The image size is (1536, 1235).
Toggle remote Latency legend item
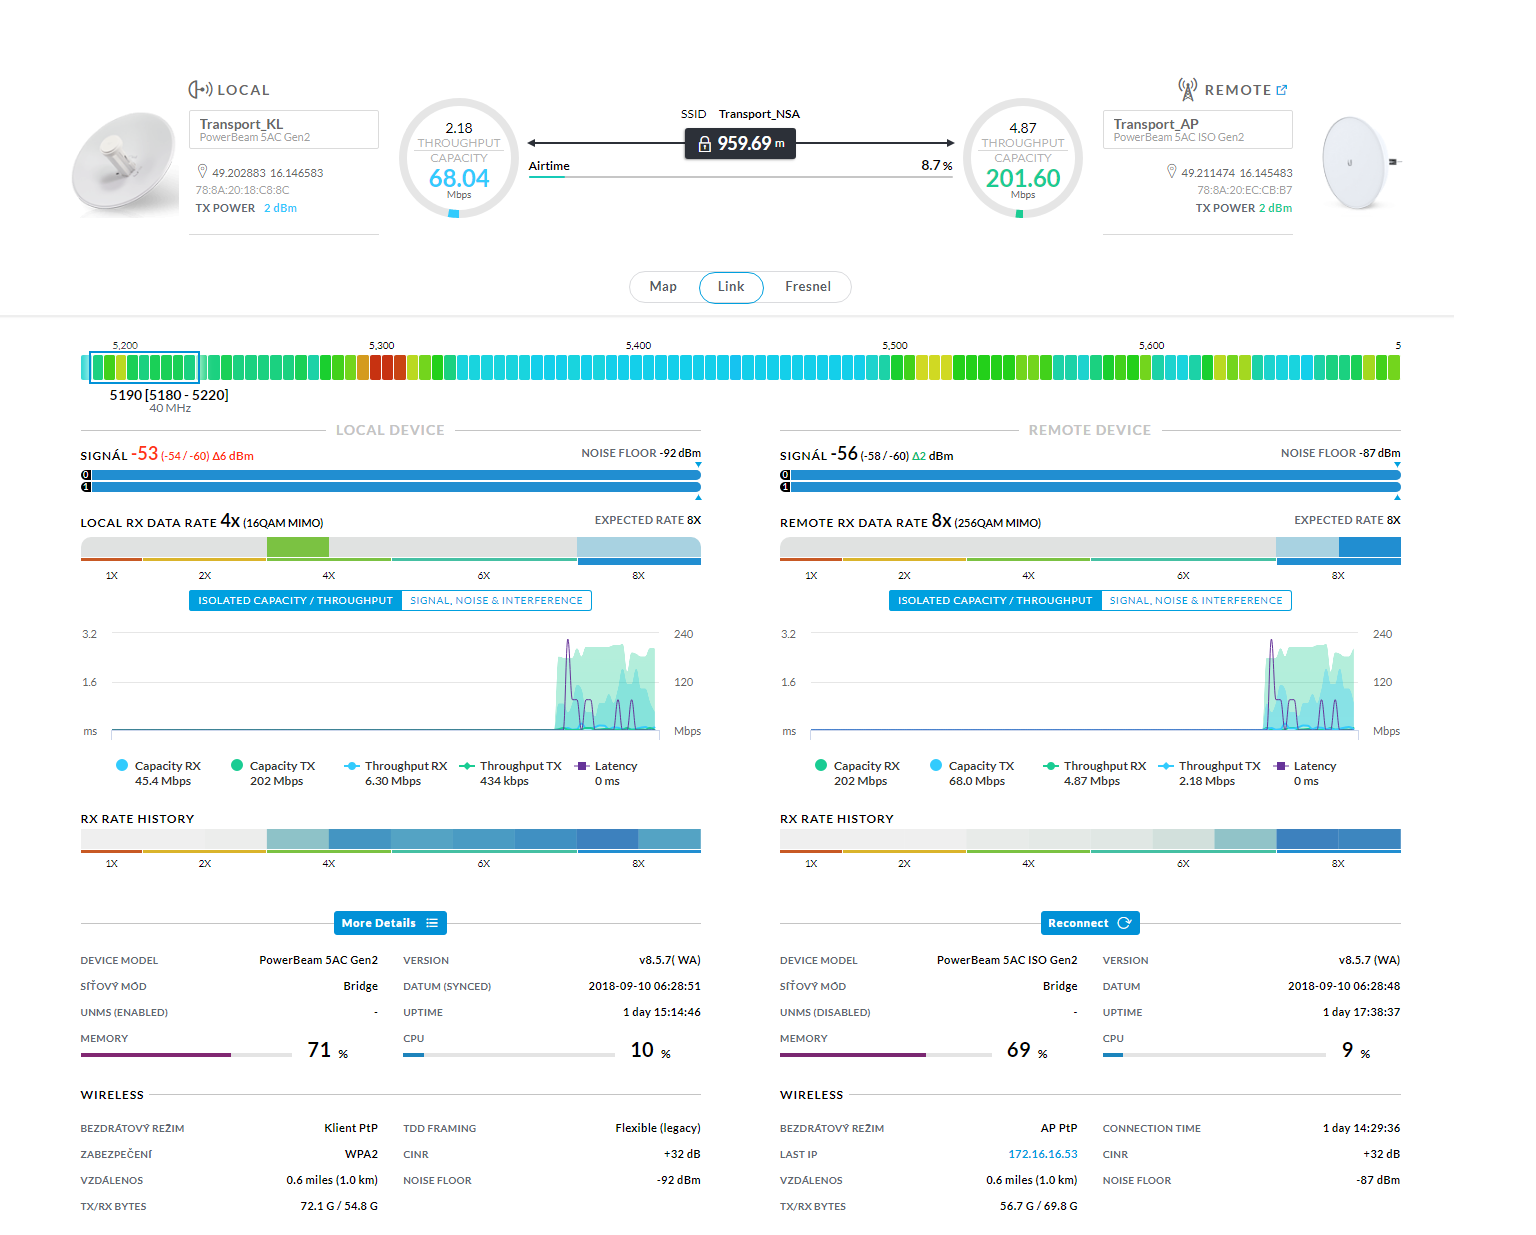(x=1305, y=773)
